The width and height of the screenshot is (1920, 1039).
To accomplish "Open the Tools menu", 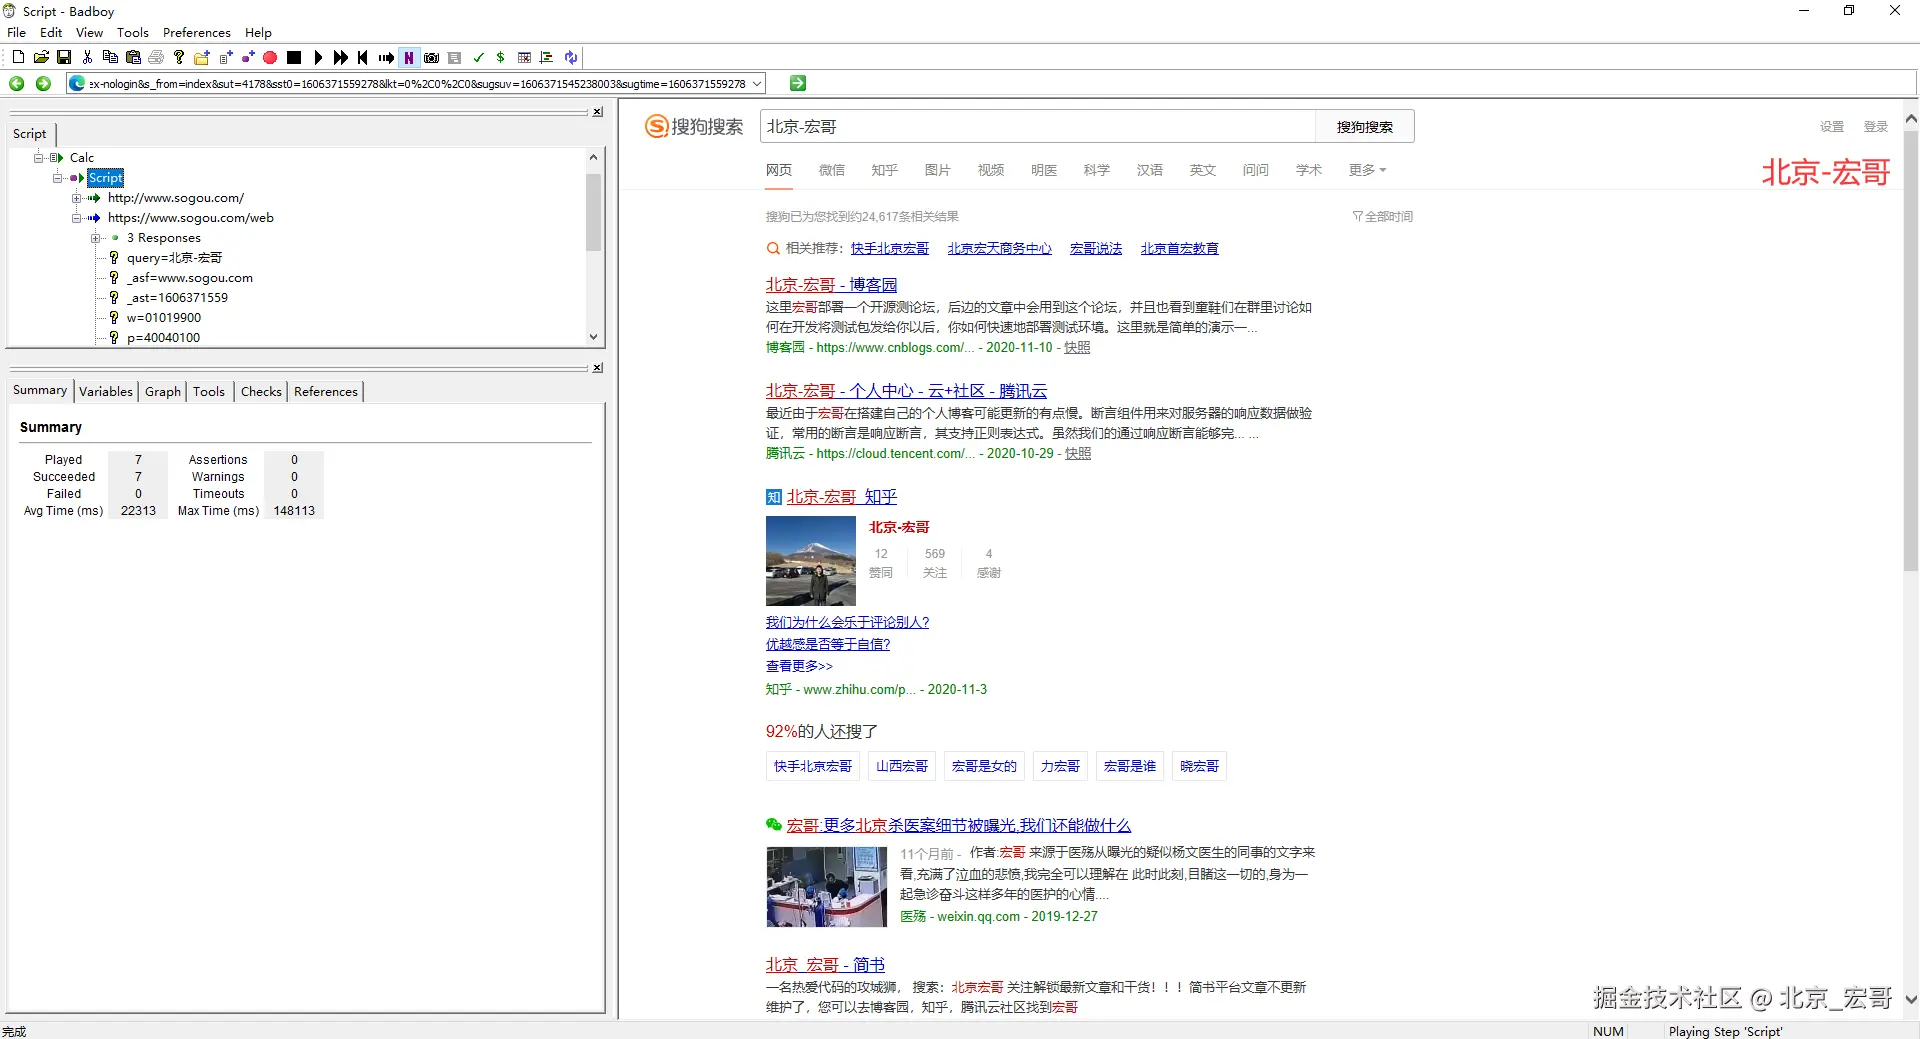I will click(x=133, y=33).
